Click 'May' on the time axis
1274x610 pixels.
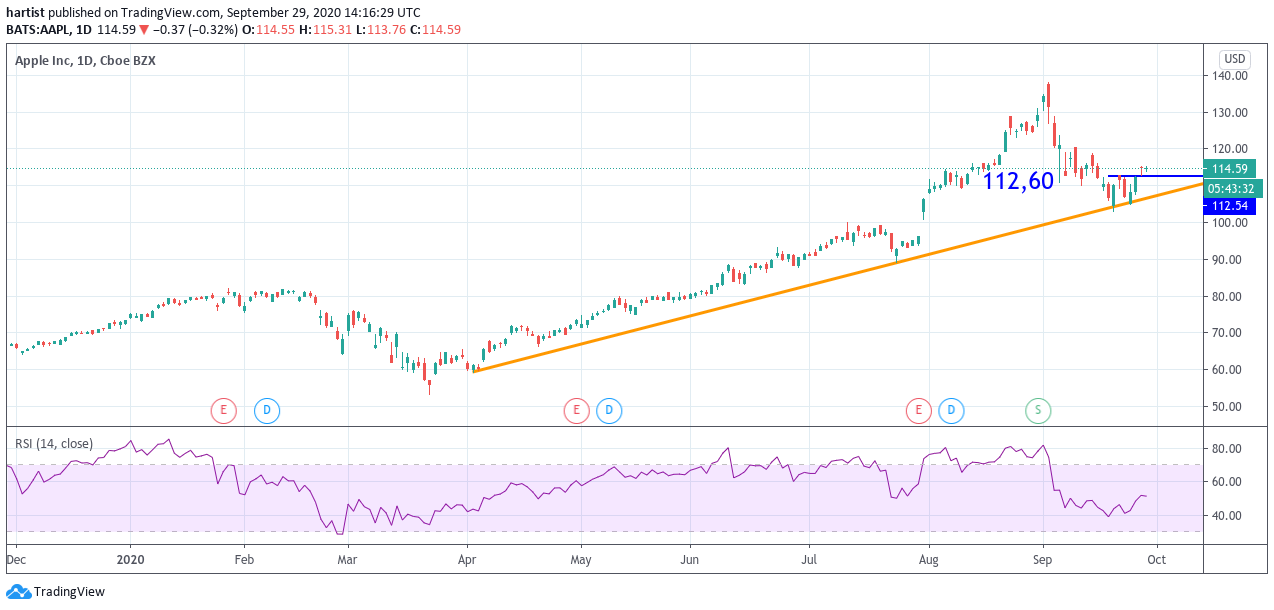pyautogui.click(x=581, y=561)
